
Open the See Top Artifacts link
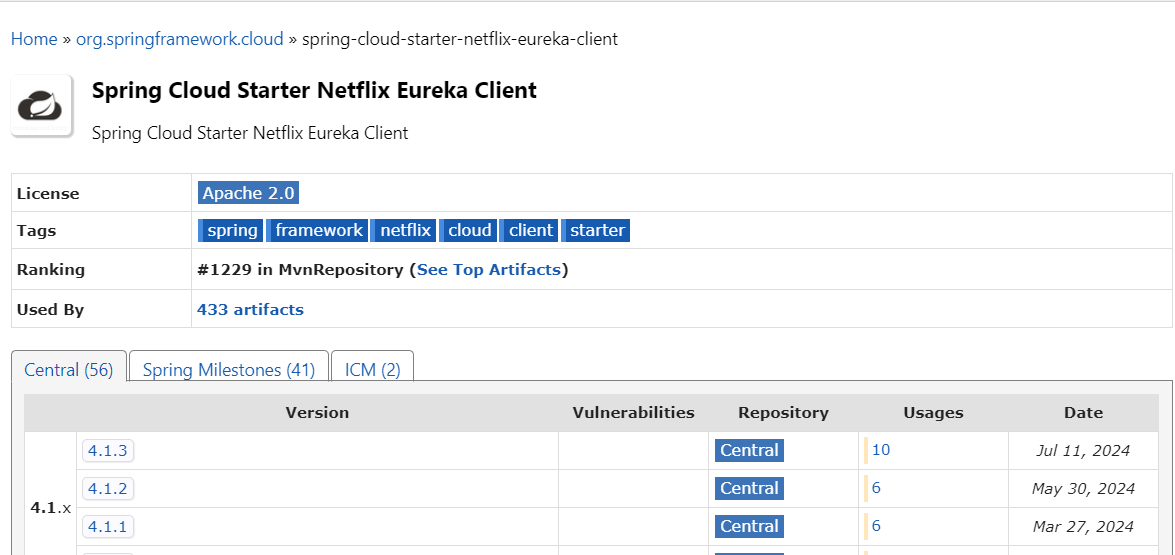[489, 270]
